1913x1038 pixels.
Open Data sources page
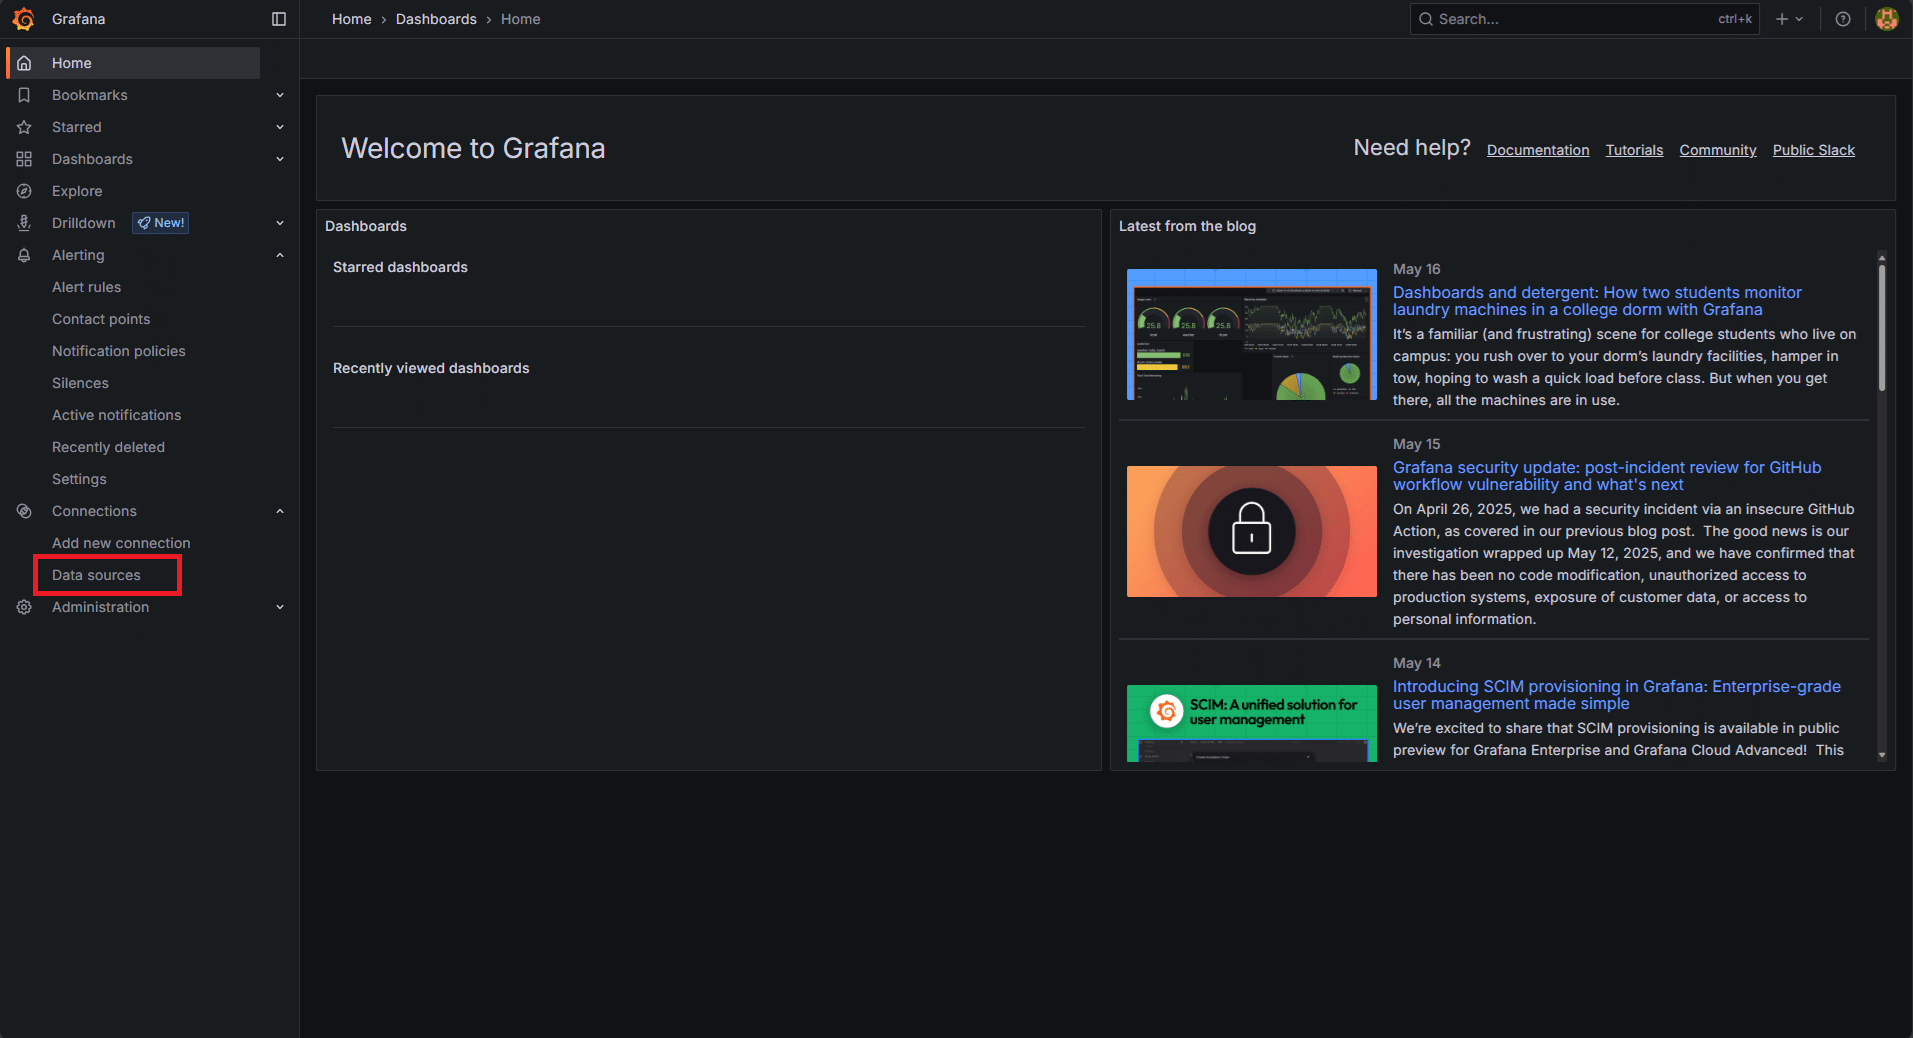click(x=96, y=575)
